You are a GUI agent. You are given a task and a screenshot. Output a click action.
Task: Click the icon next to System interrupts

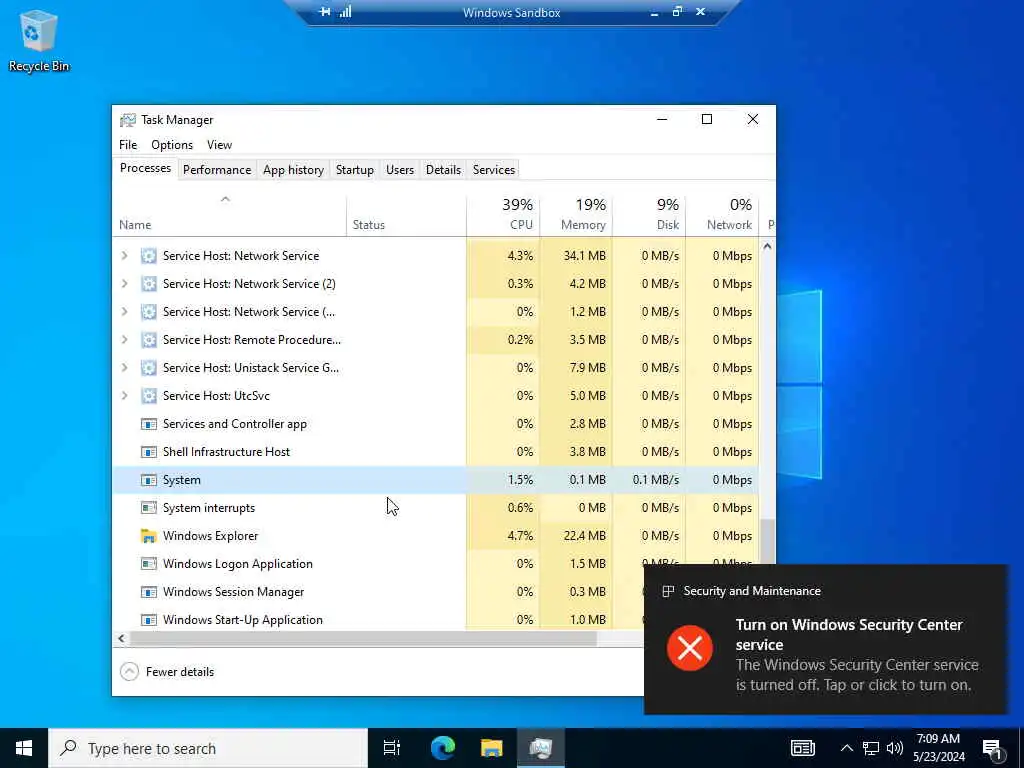coord(149,507)
